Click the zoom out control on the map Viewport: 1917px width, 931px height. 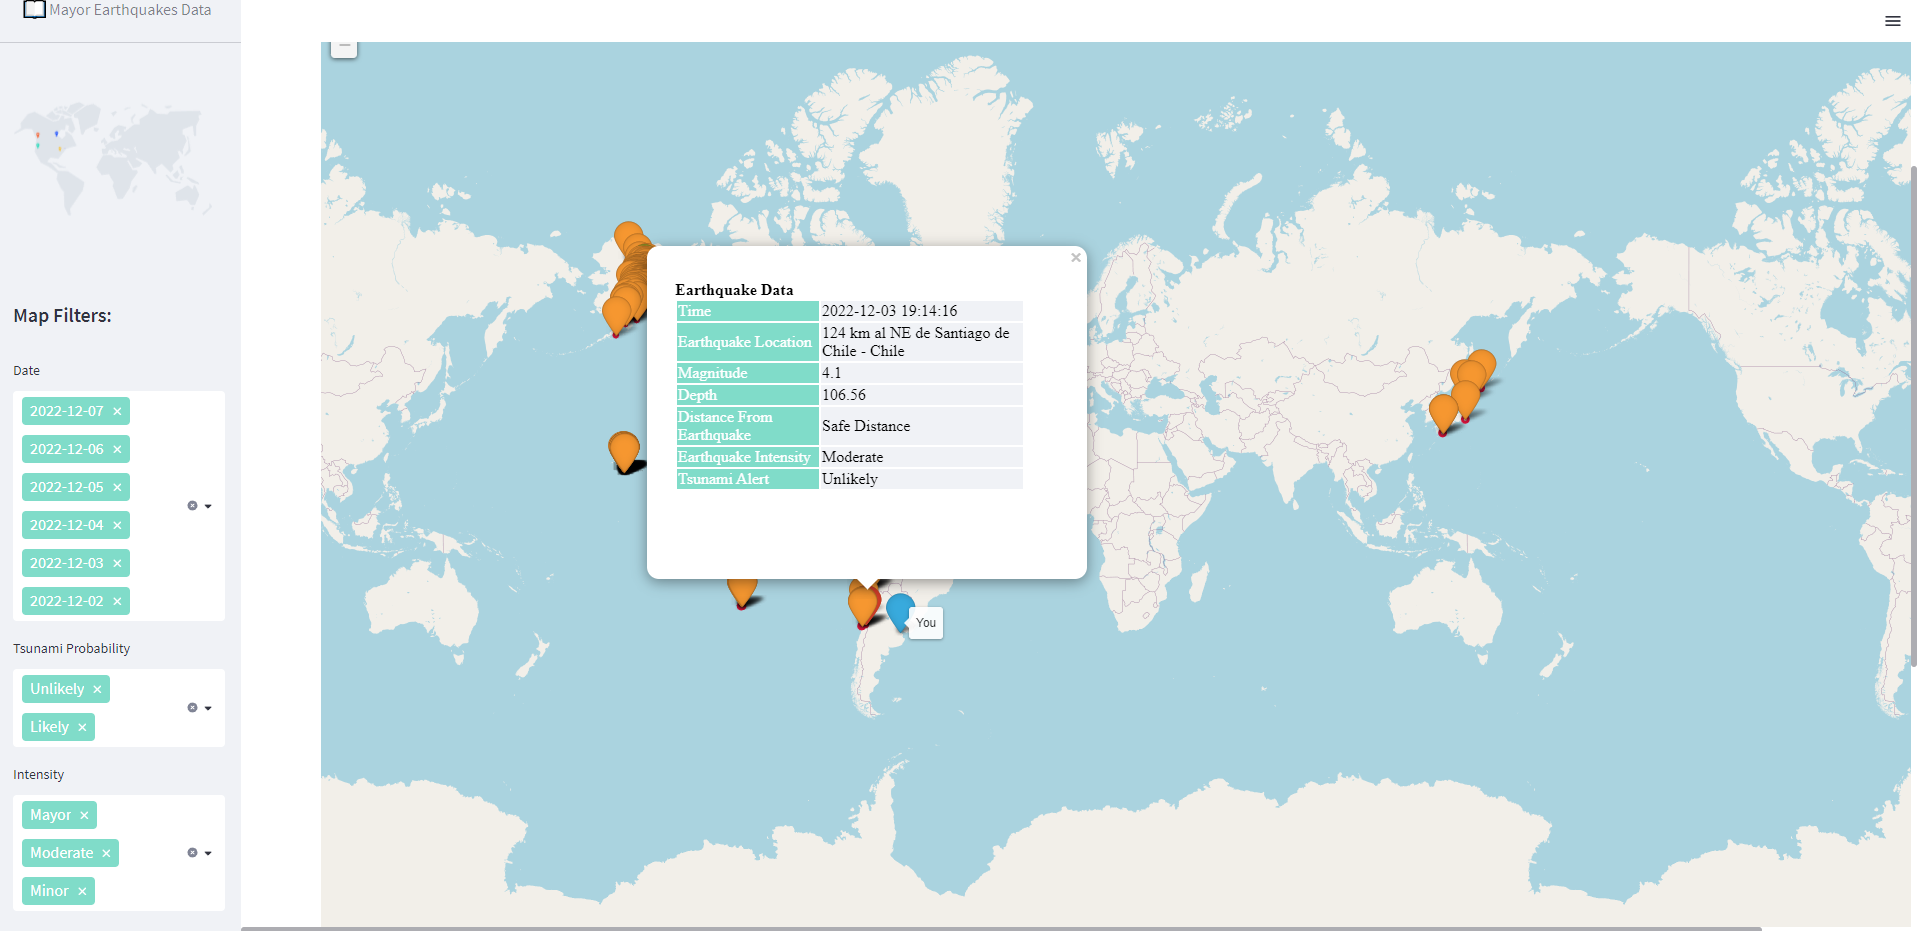tap(344, 46)
